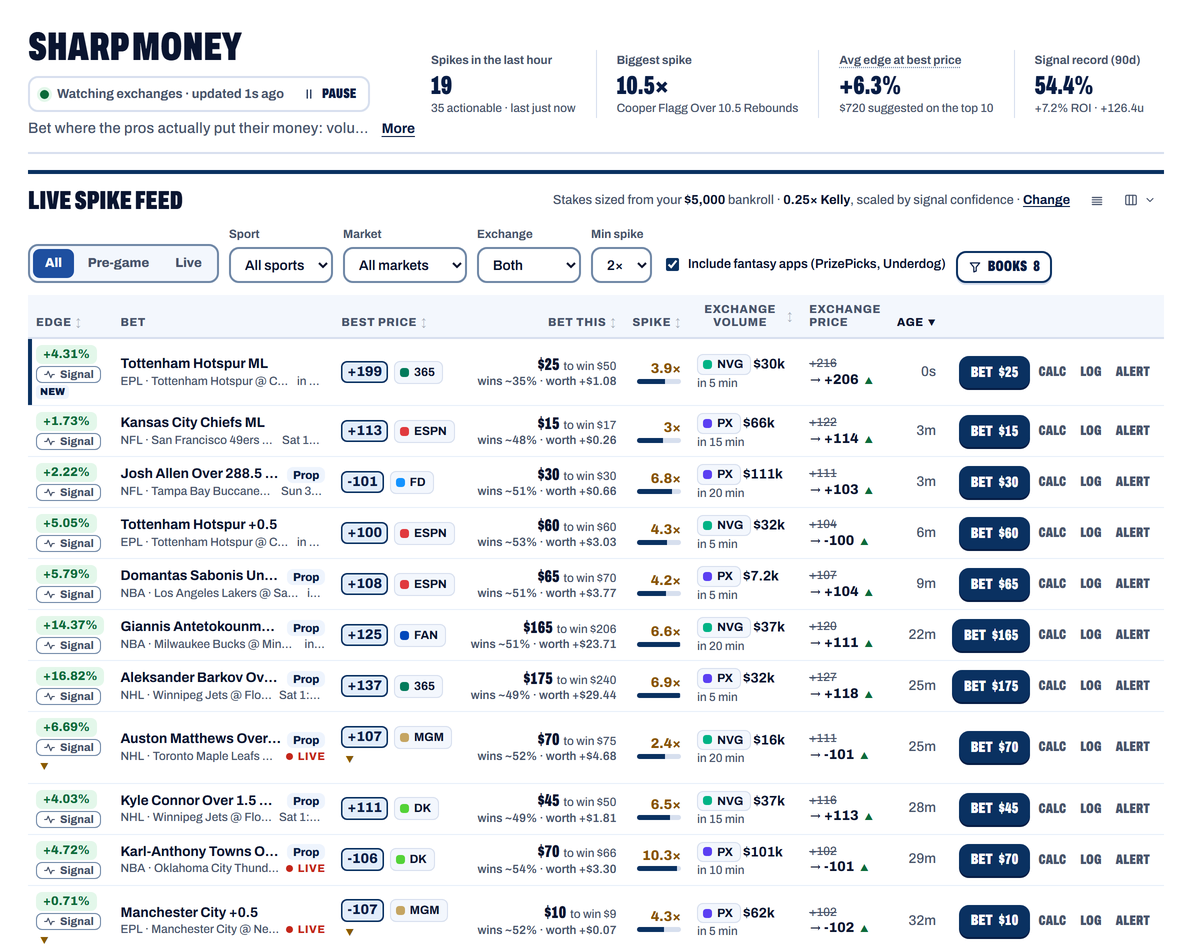Image resolution: width=1192 pixels, height=947 pixels.
Task: Open CALC for Manchester City +0.5
Action: 1052,920
